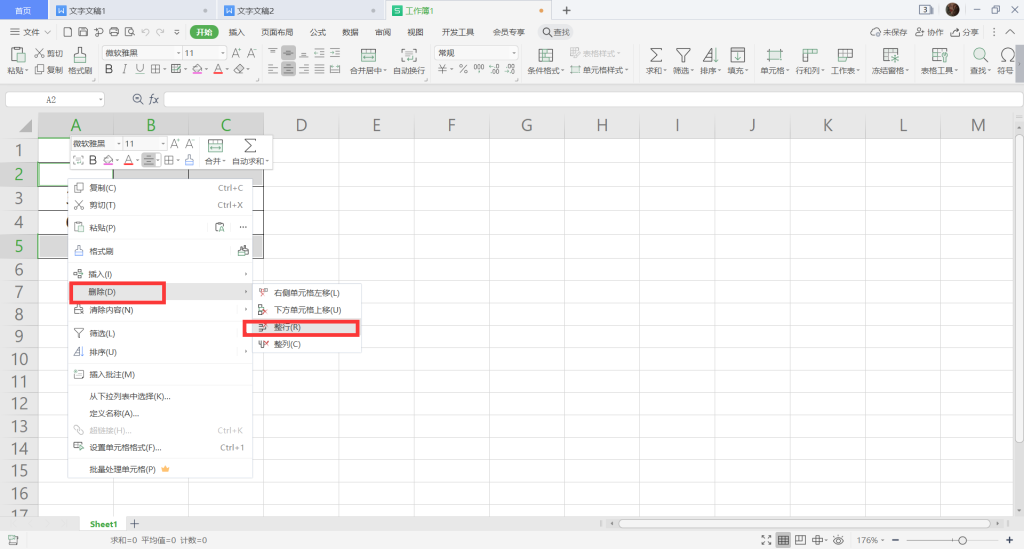Click the eye protection mode icon
Screen dimensions: 1024x549
[x=839, y=541]
